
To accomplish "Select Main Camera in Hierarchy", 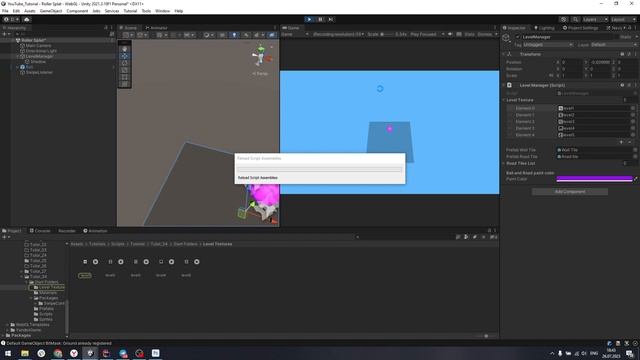I will click(x=38, y=45).
